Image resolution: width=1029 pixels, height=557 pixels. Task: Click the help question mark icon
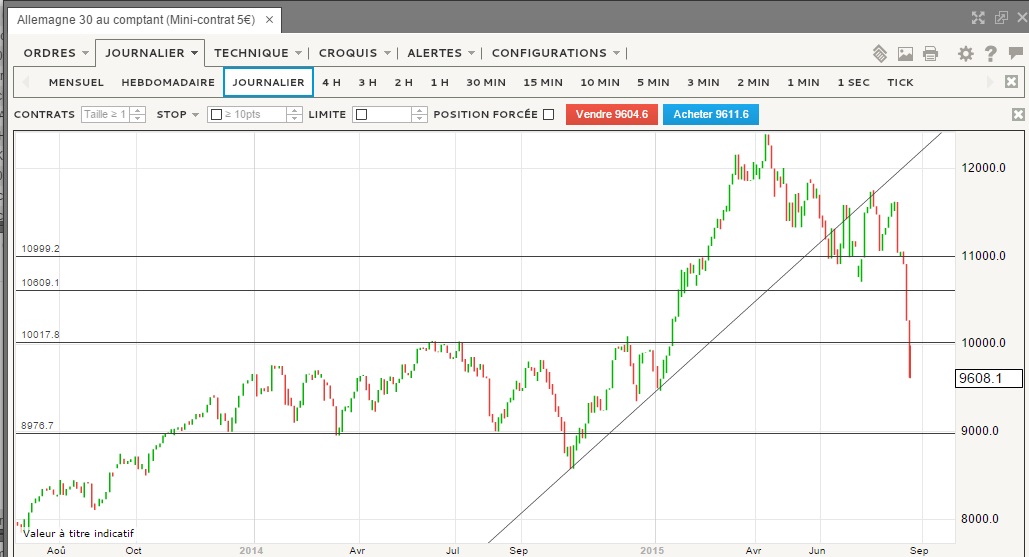point(990,53)
